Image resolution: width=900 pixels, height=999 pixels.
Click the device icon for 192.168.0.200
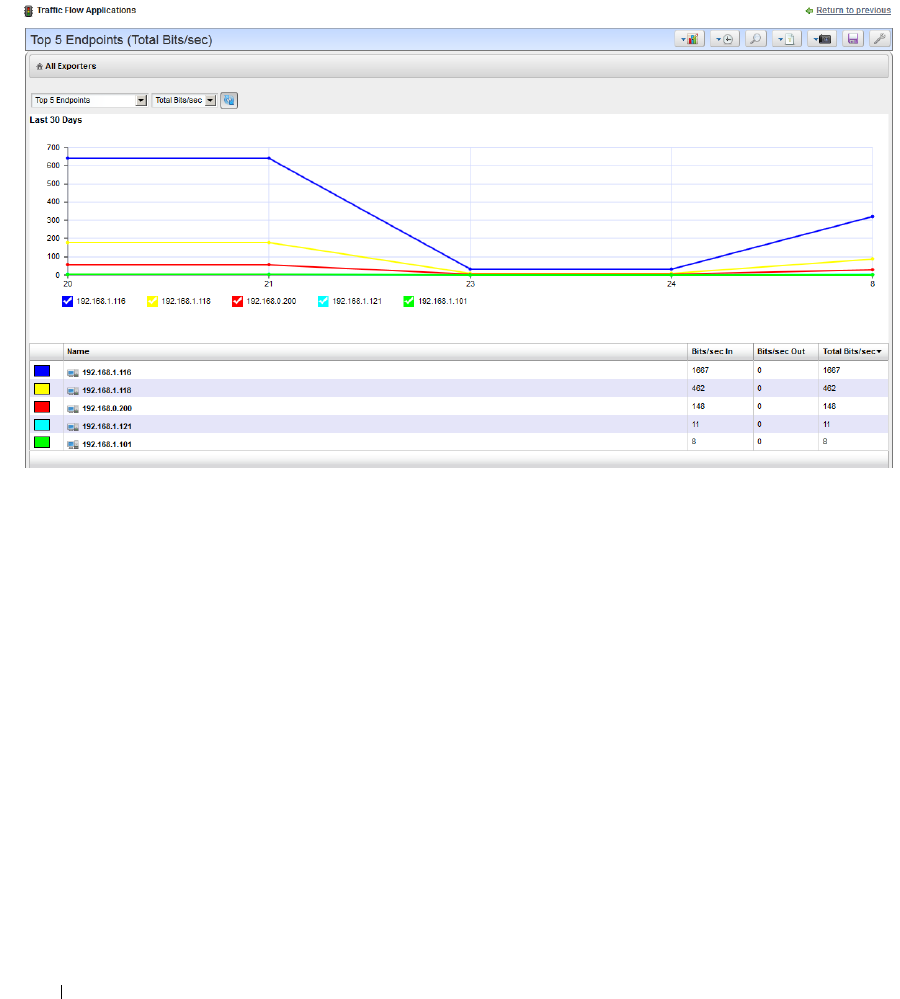click(73, 408)
